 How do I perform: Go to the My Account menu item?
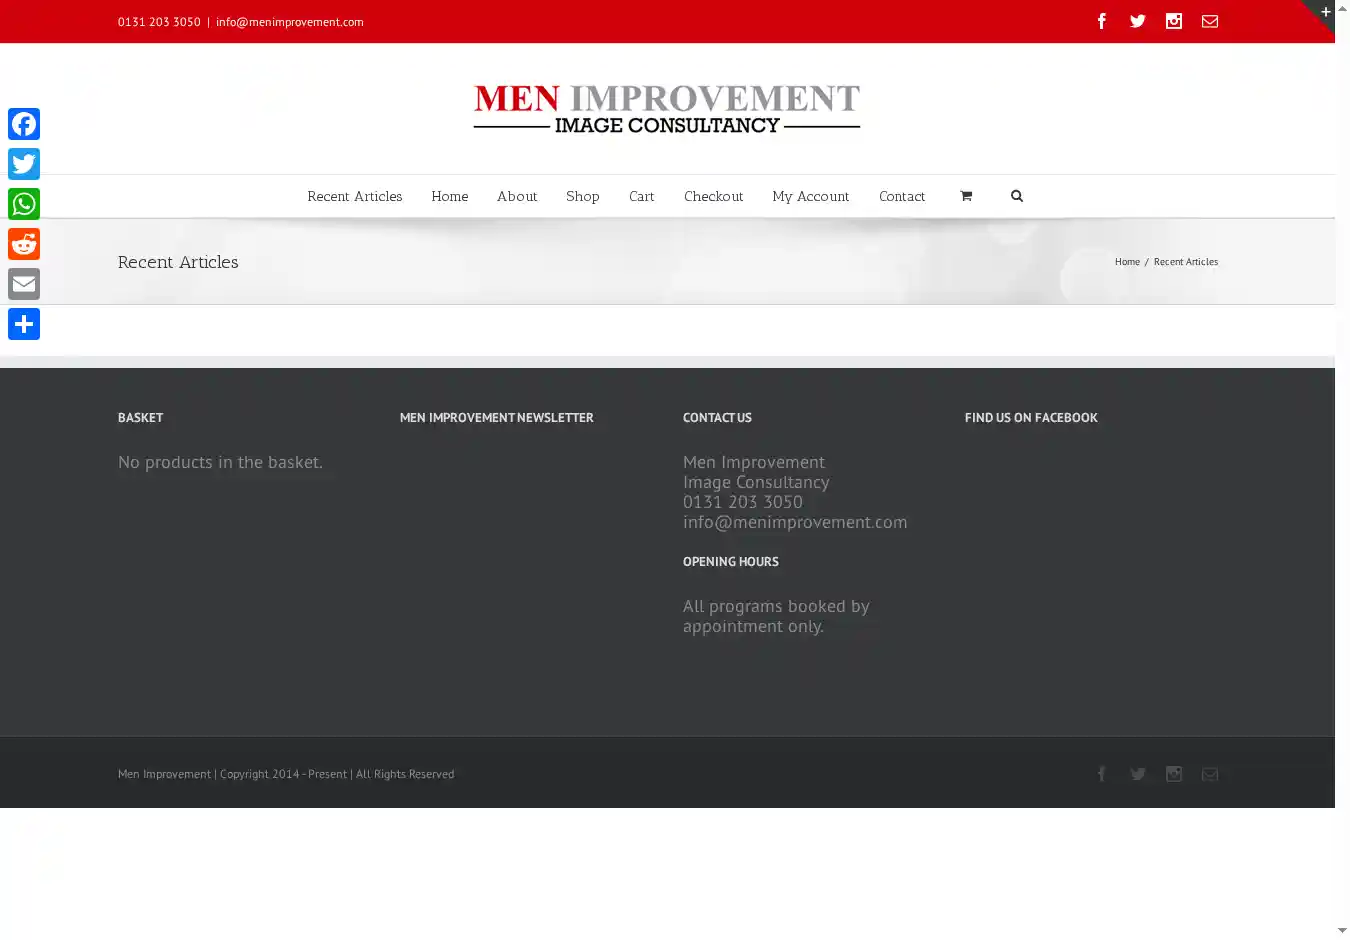[811, 197]
